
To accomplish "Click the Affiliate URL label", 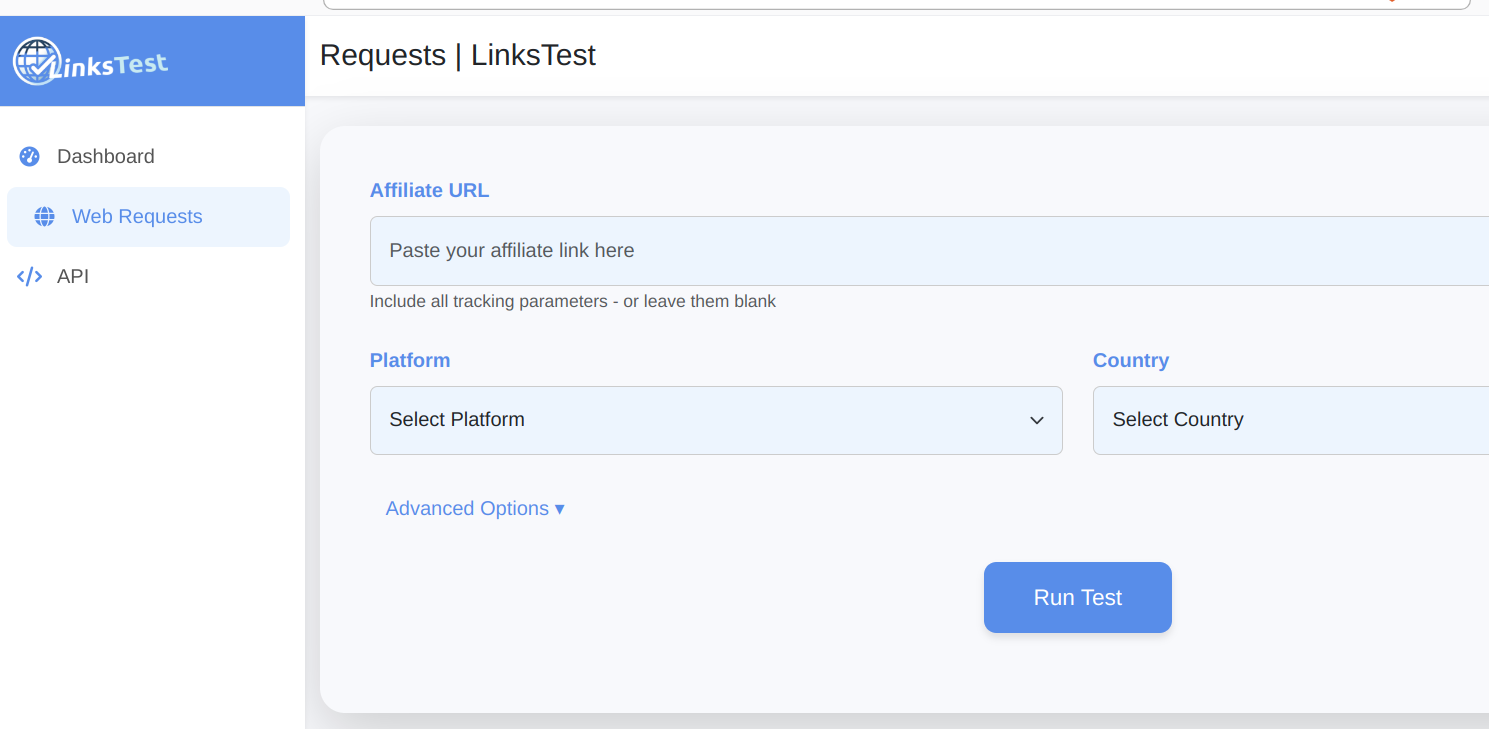I will click(429, 190).
